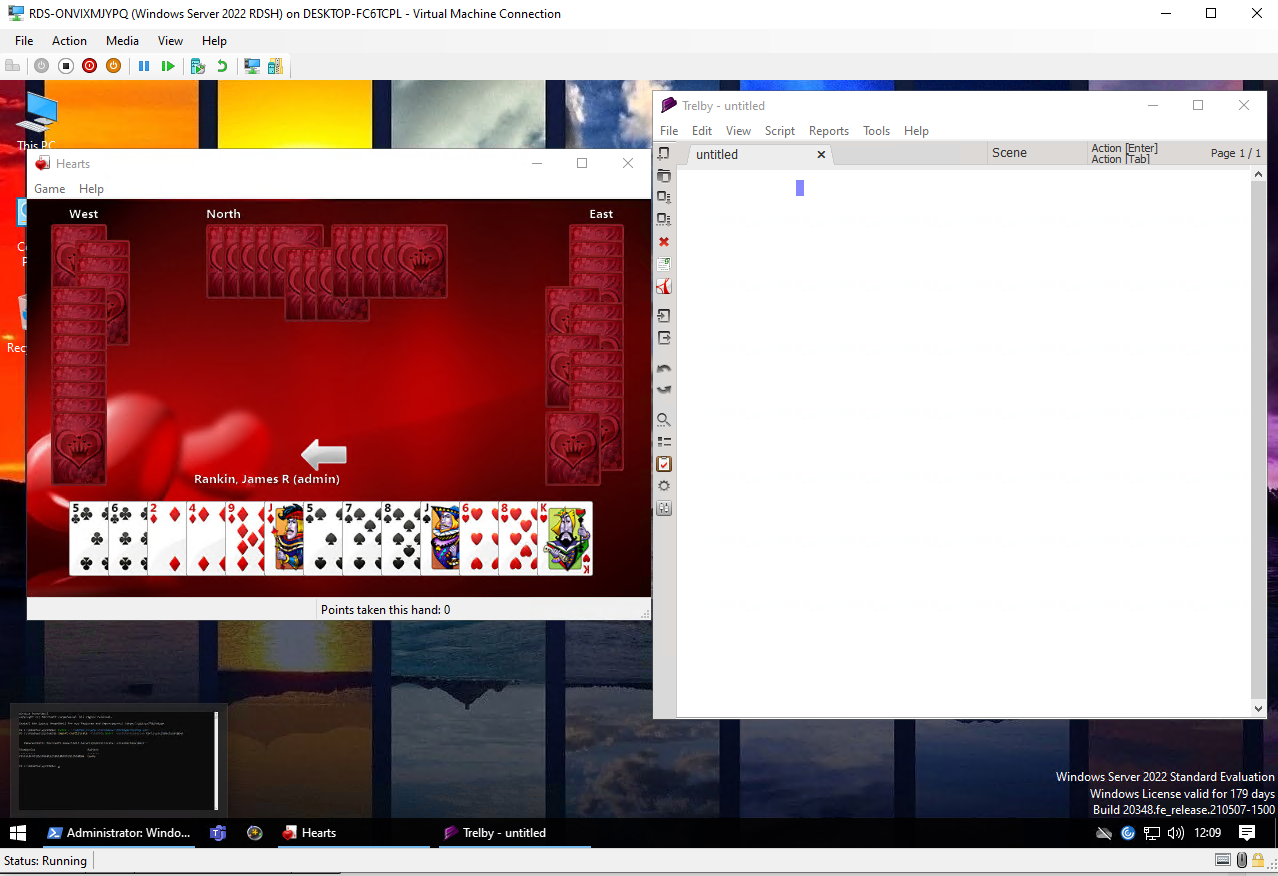
Task: Pause the virtual machine
Action: pos(144,66)
